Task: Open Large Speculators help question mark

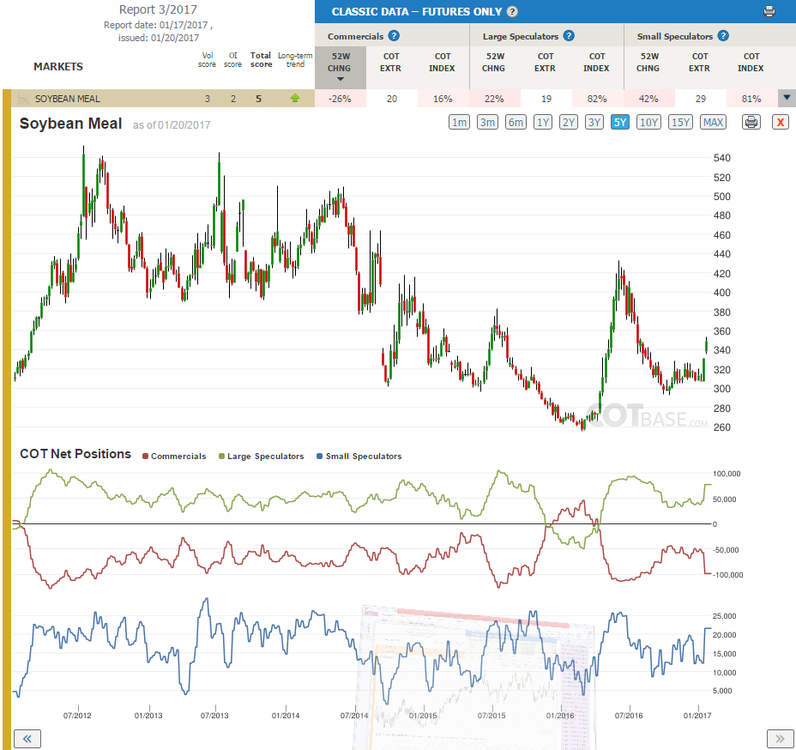Action: tap(569, 36)
